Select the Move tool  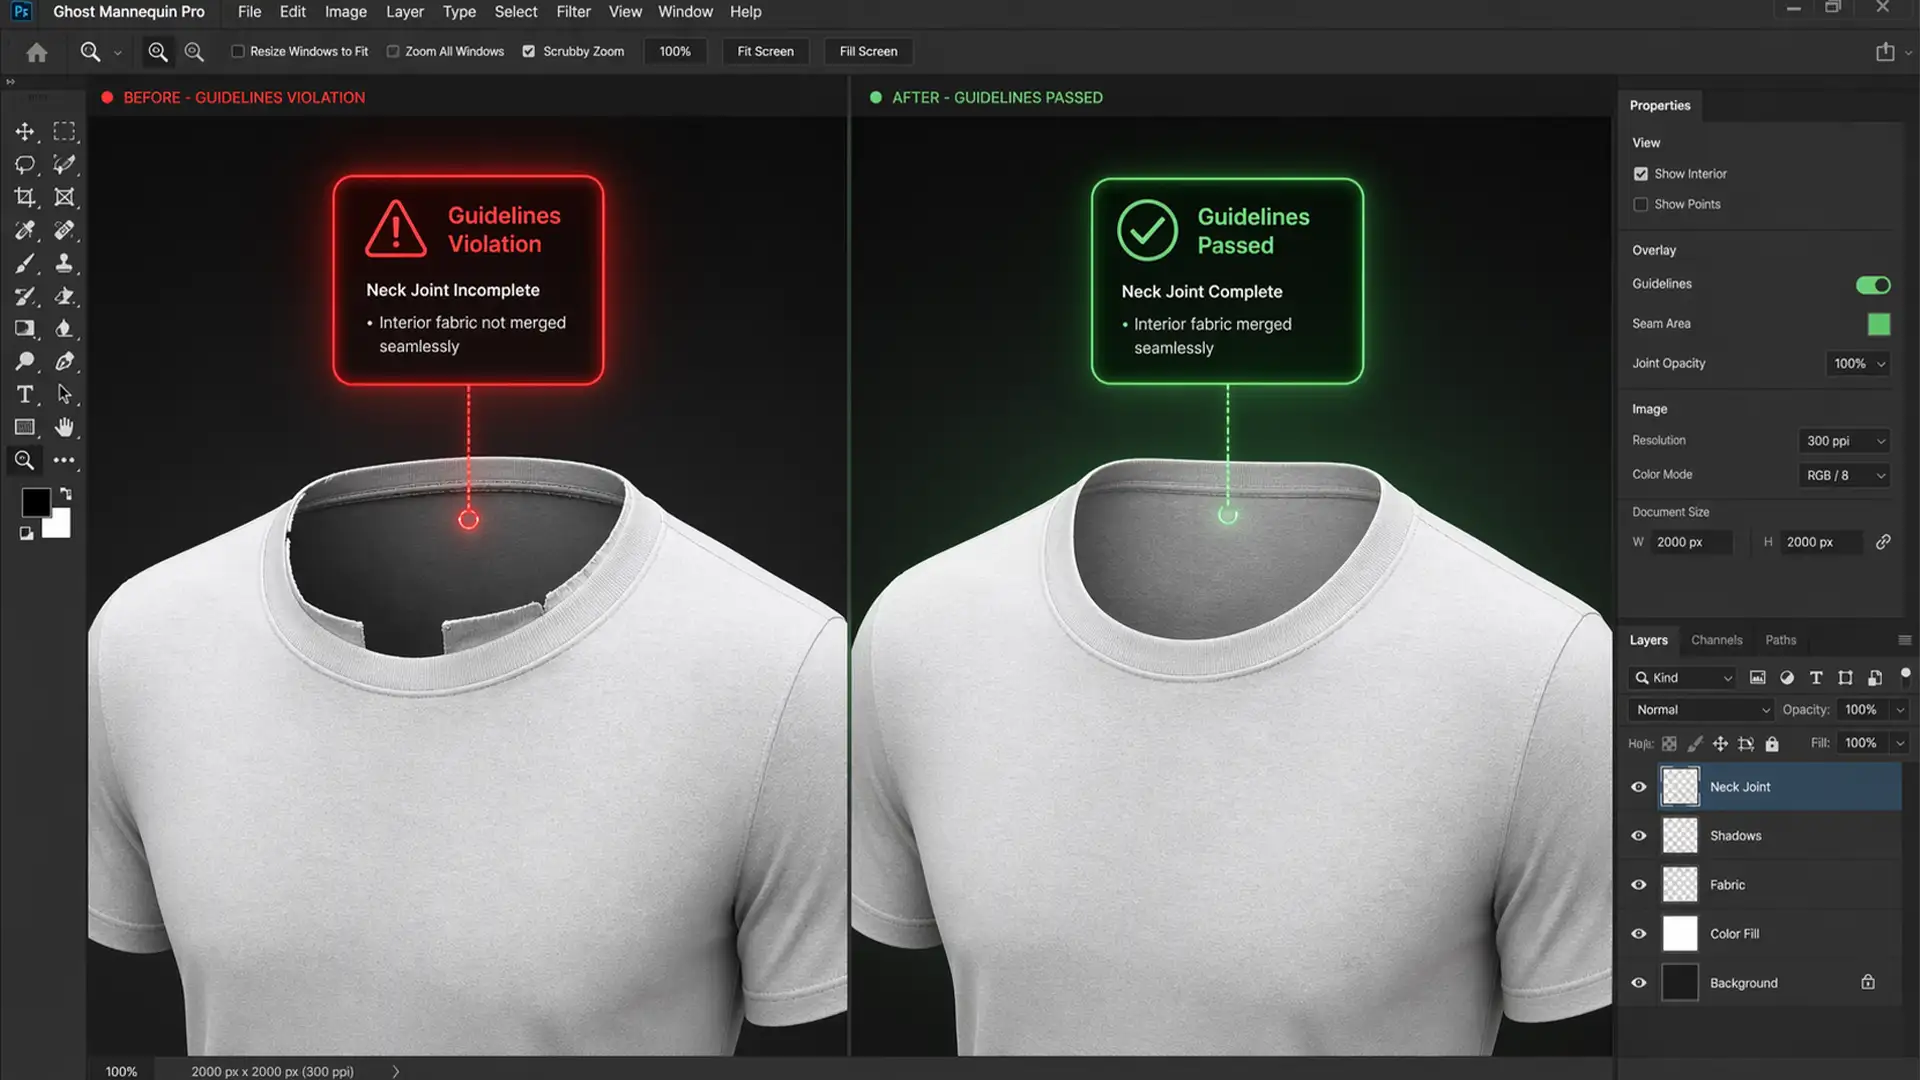(25, 132)
